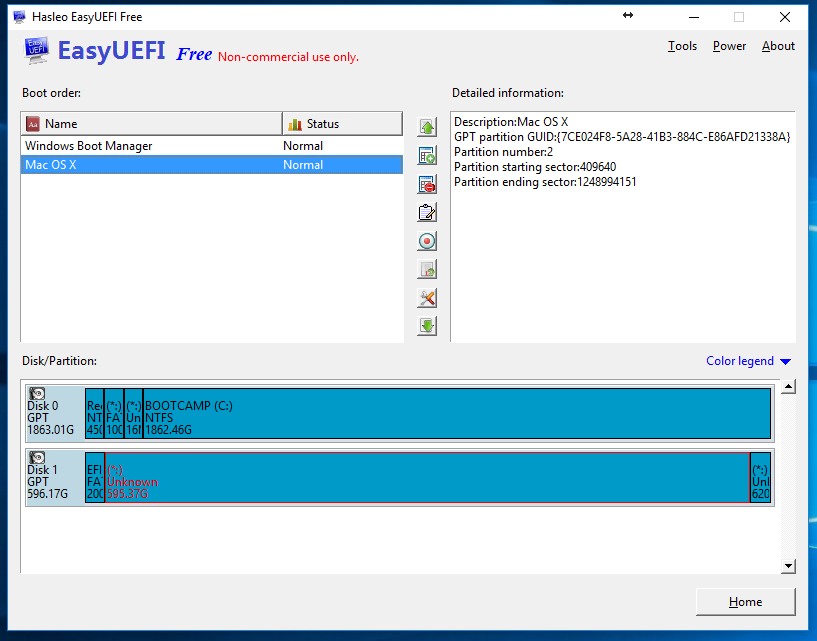Screen dimensions: 817x641
Task: Expand the Color legend dropdown
Action: (748, 361)
